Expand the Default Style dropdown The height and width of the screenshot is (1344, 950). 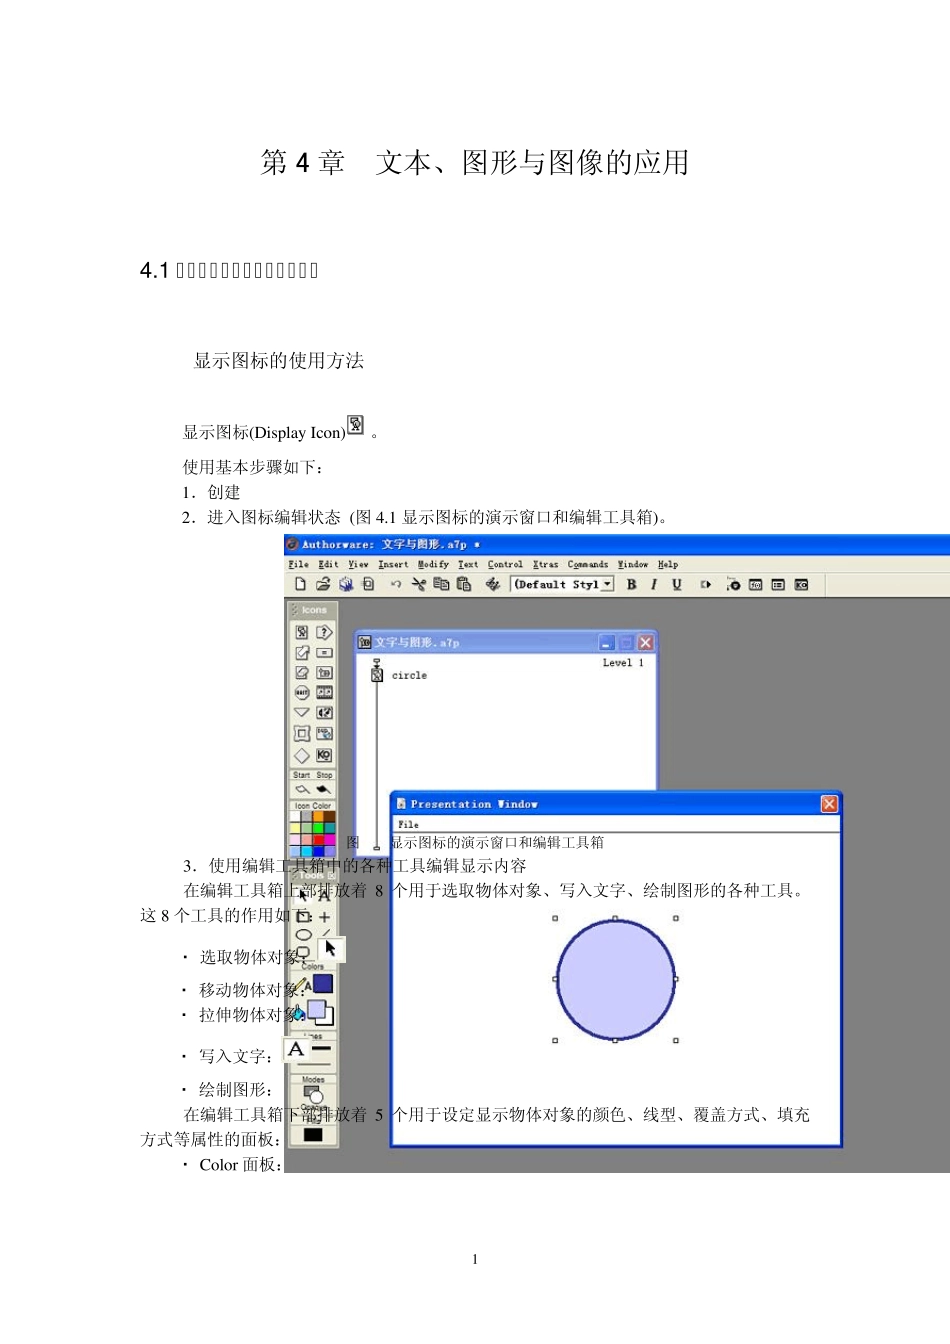[607, 584]
